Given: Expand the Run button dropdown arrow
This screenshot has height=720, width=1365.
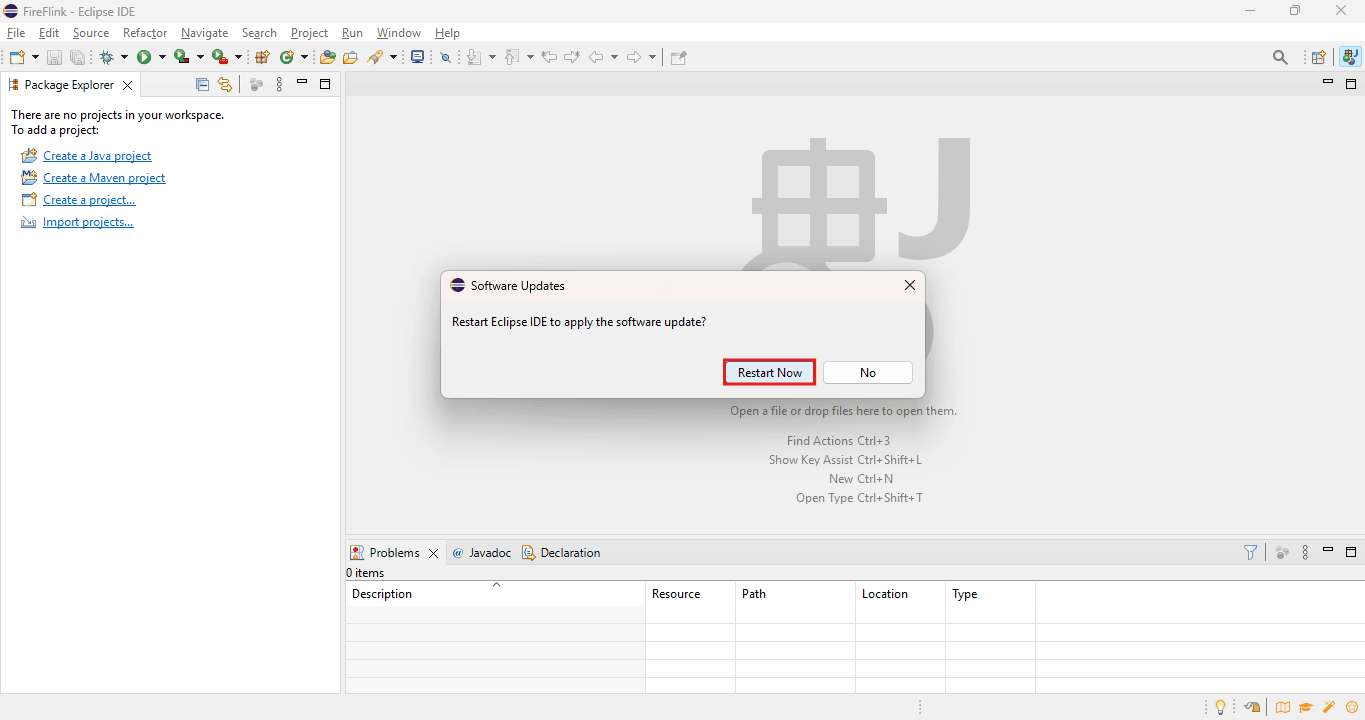Looking at the screenshot, I should pos(162,58).
